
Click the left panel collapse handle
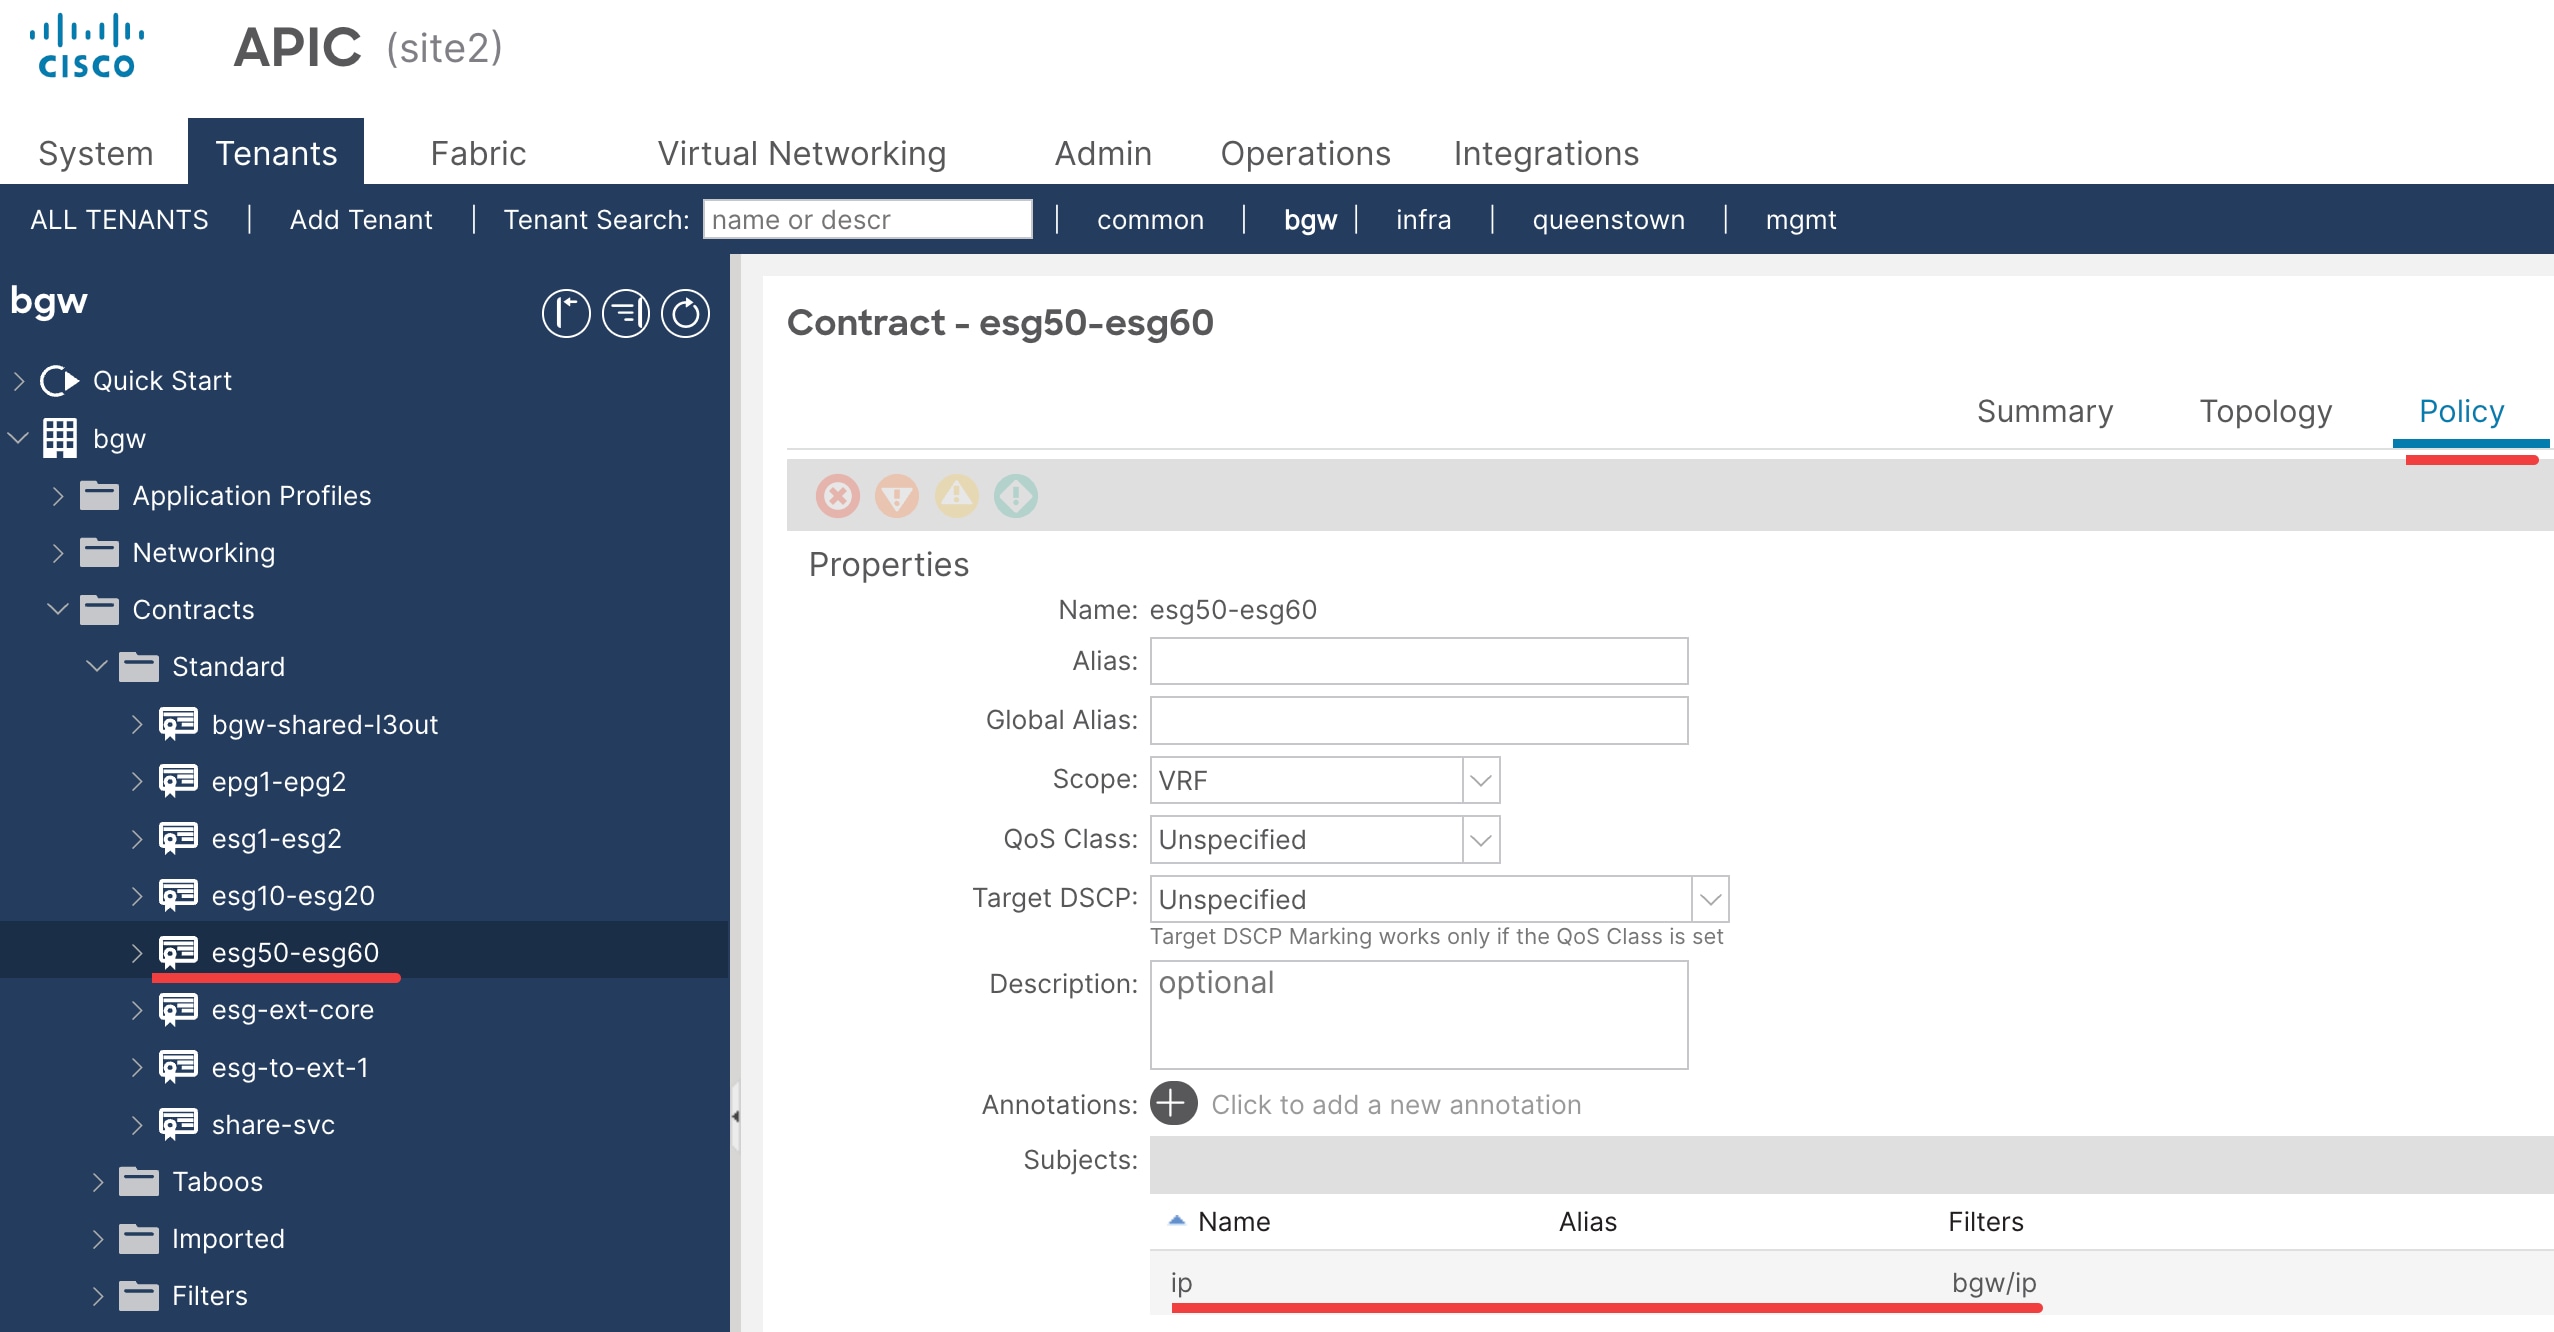735,1116
